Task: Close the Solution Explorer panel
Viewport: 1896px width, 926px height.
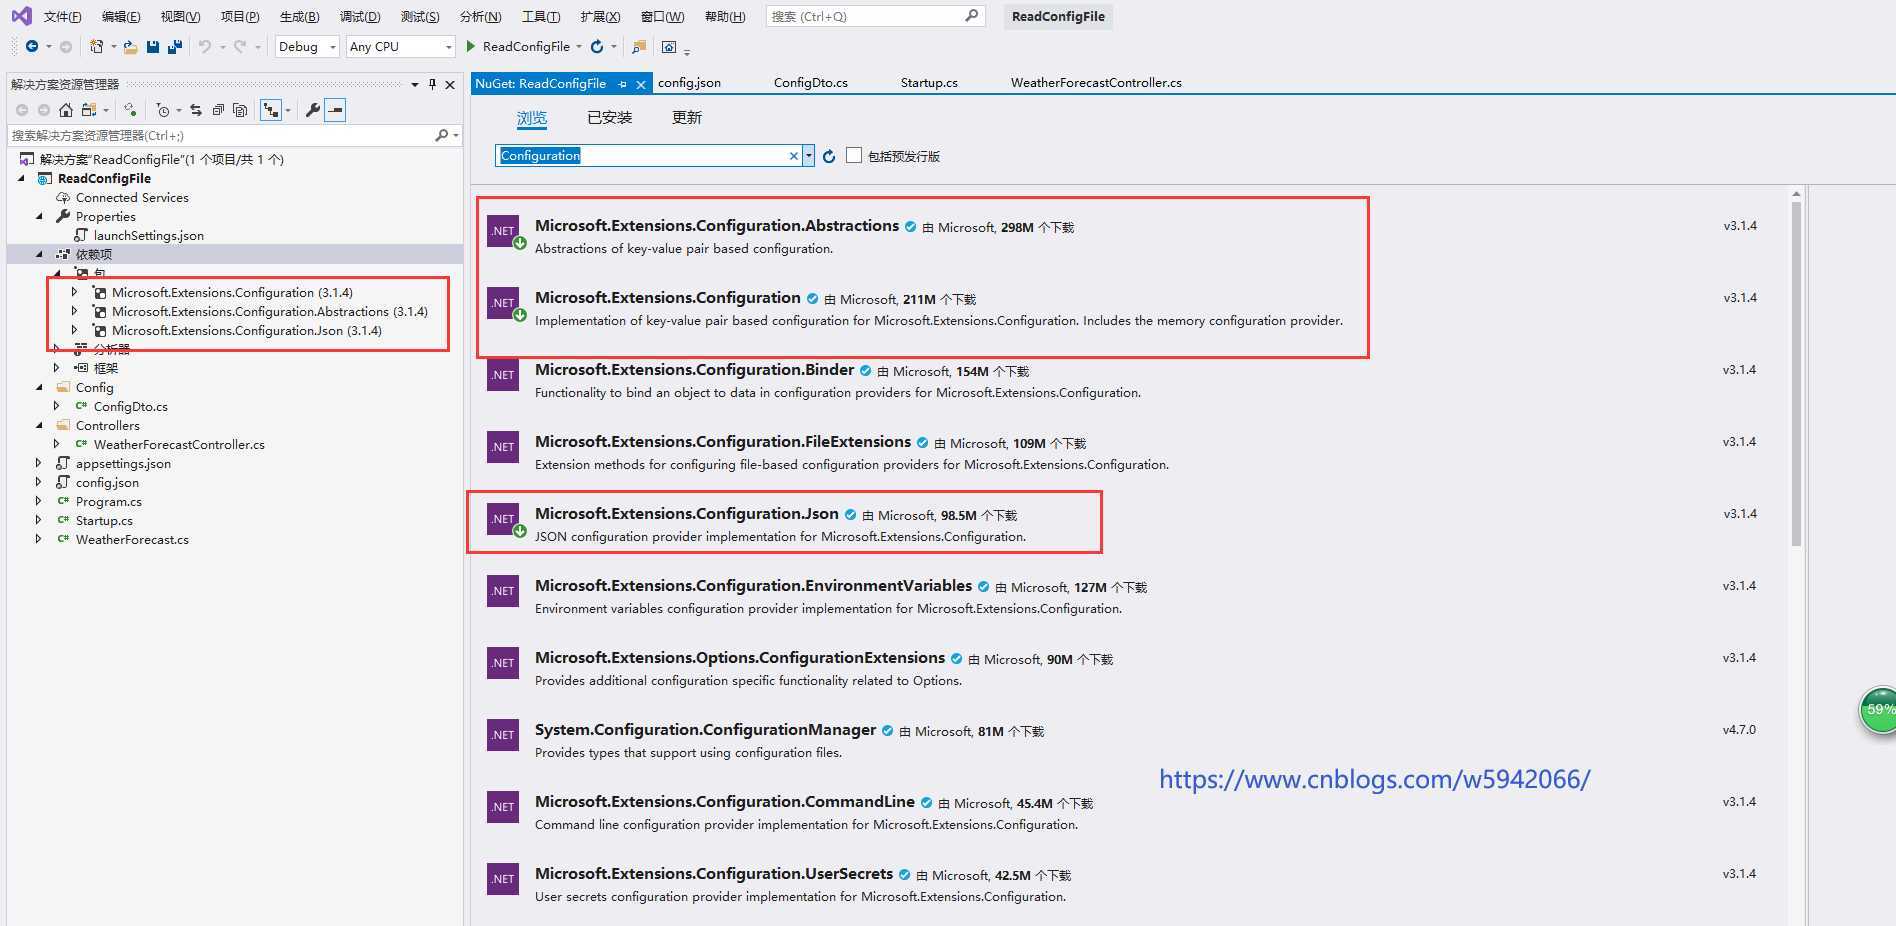Action: tap(450, 84)
